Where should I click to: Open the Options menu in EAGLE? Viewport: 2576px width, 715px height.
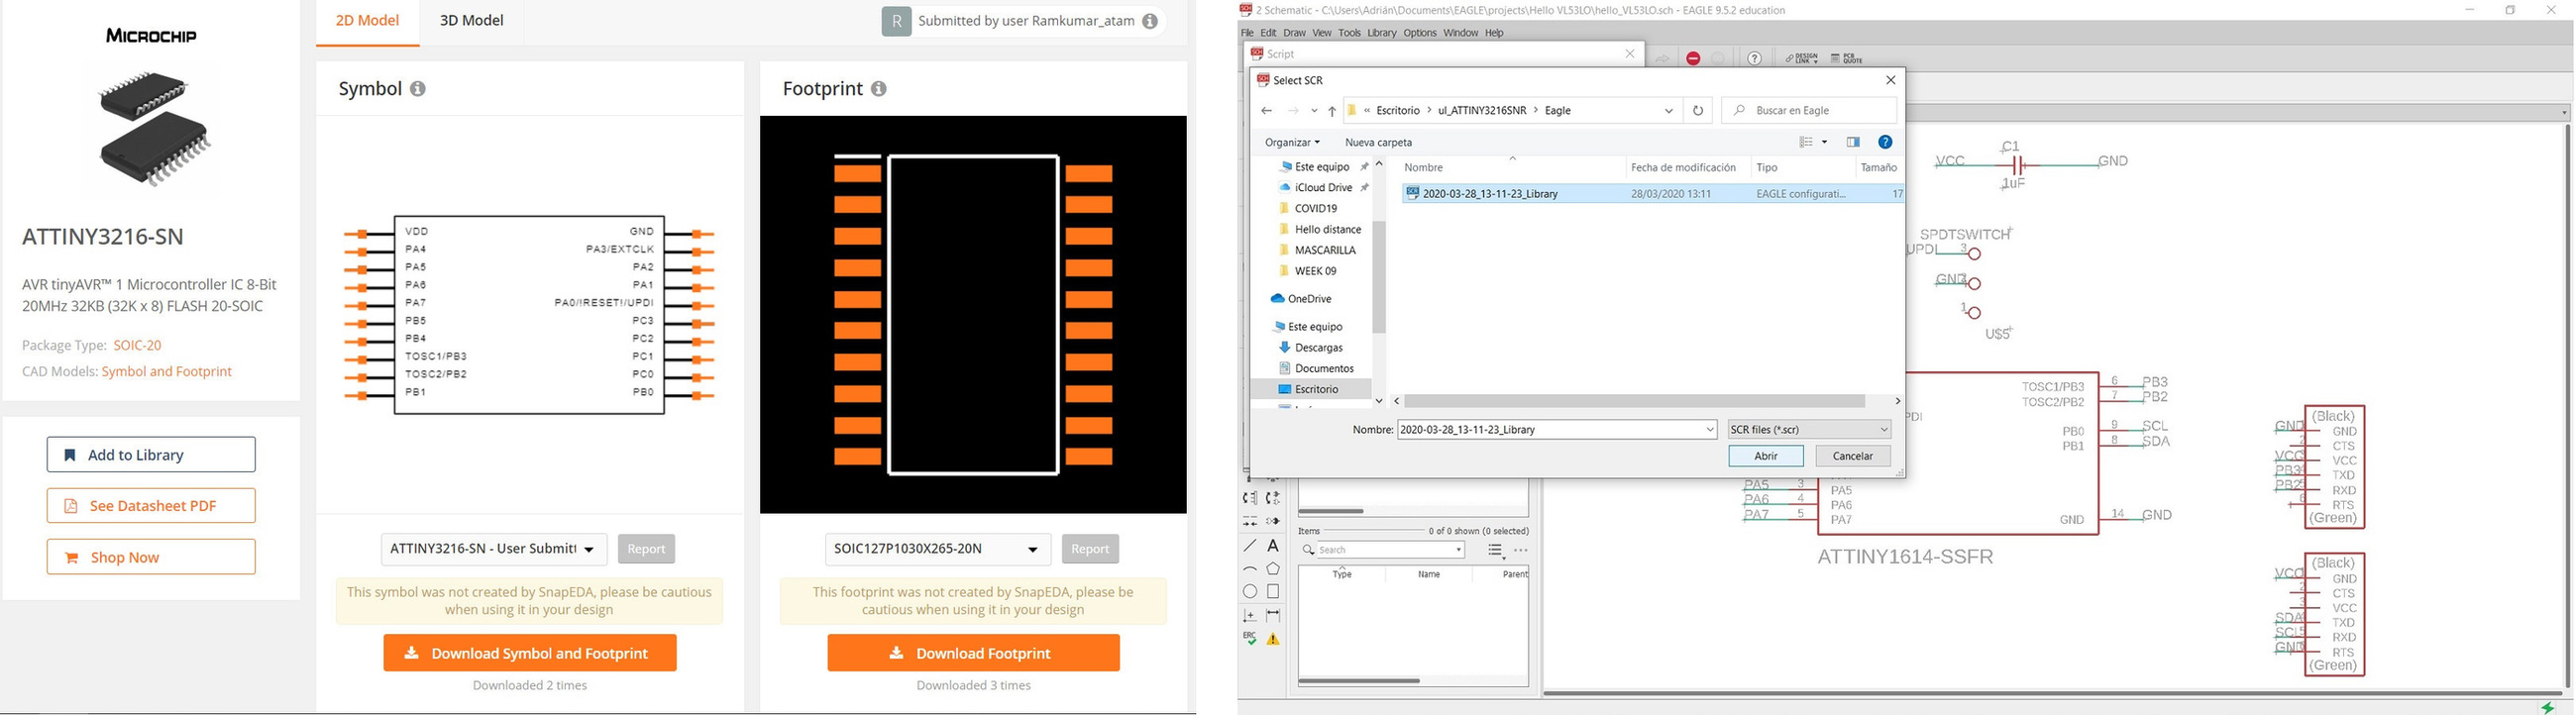pyautogui.click(x=1419, y=33)
